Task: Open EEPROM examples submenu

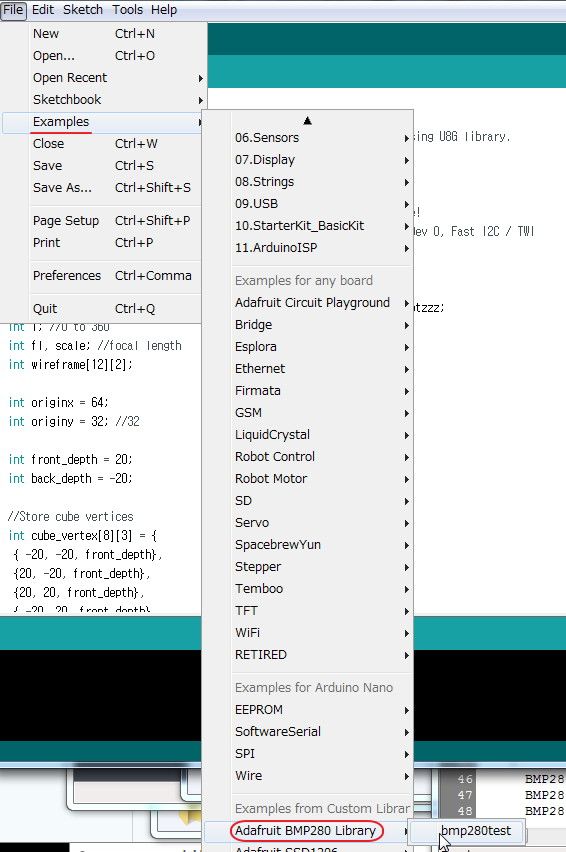Action: pos(308,710)
